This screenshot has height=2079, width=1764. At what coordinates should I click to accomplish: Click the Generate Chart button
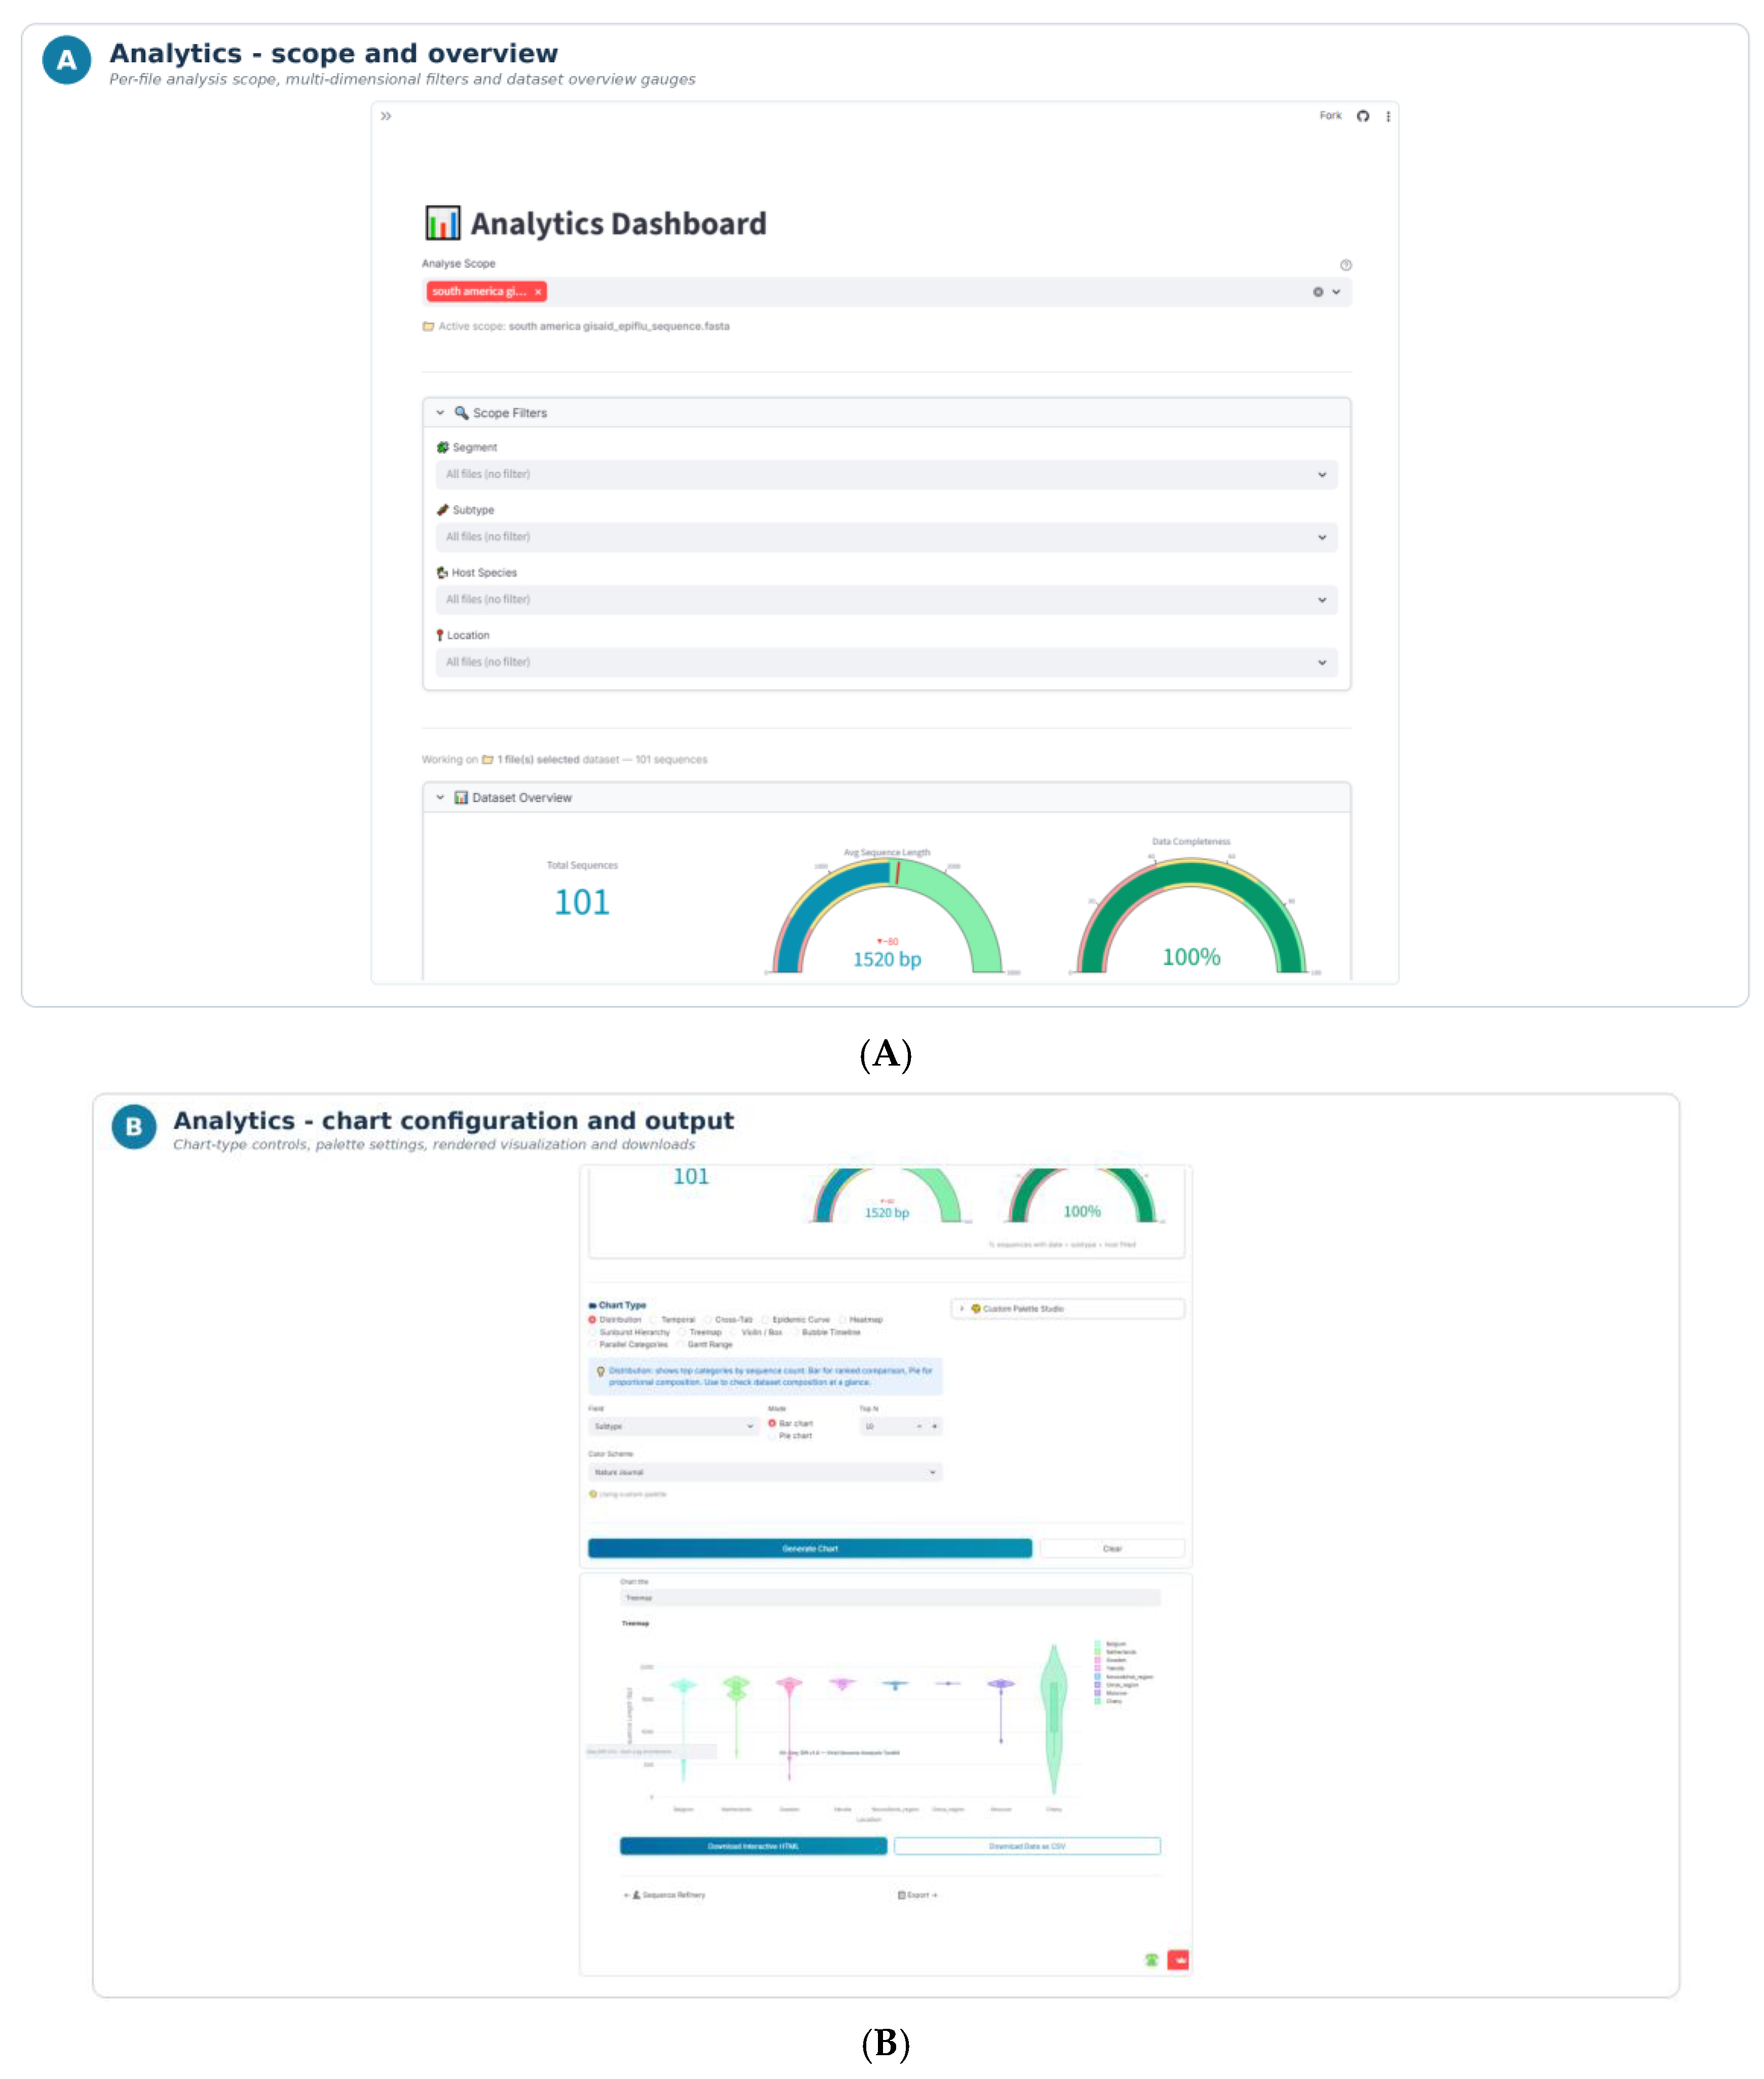[810, 1548]
